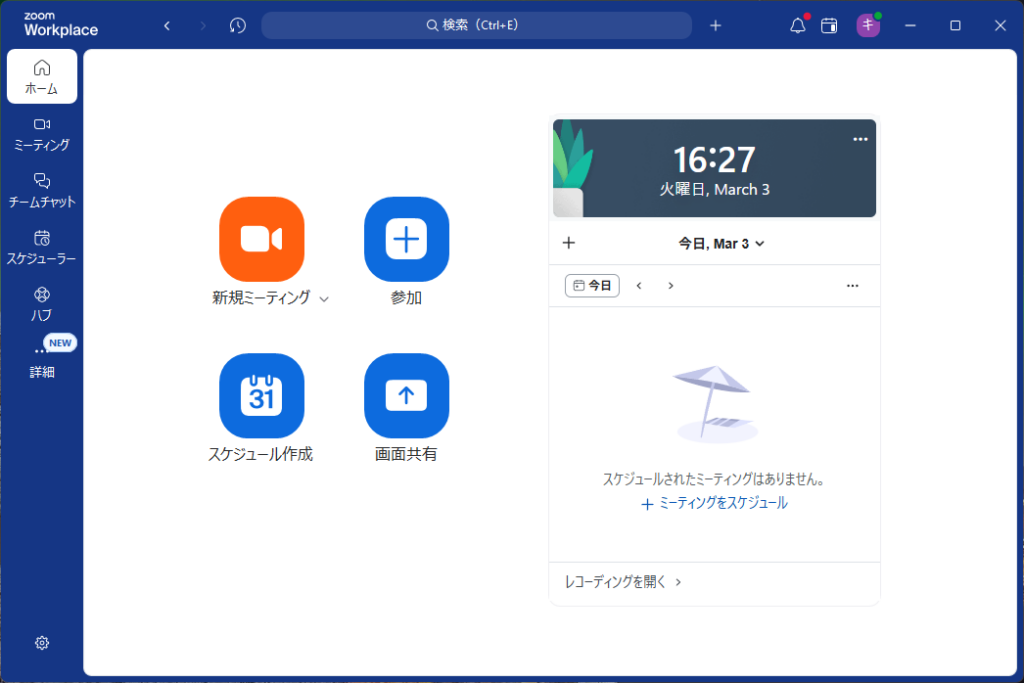Open notifications bell icon
Viewport: 1024px width, 683px height.
(797, 26)
